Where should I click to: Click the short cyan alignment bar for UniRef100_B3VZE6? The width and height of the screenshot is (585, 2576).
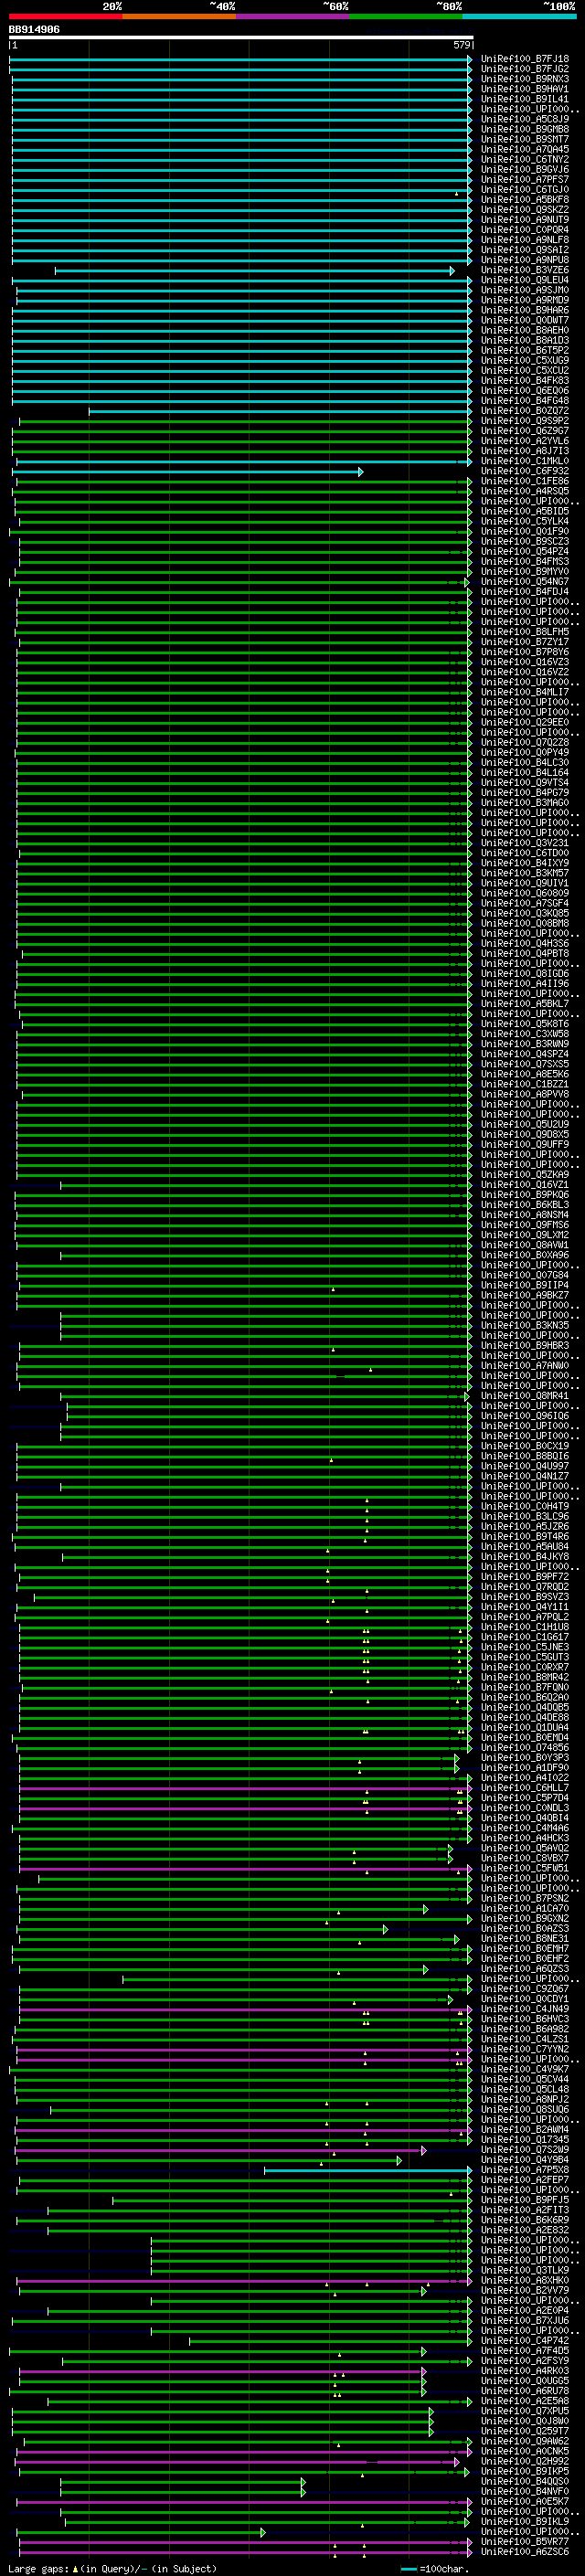[x=255, y=271]
